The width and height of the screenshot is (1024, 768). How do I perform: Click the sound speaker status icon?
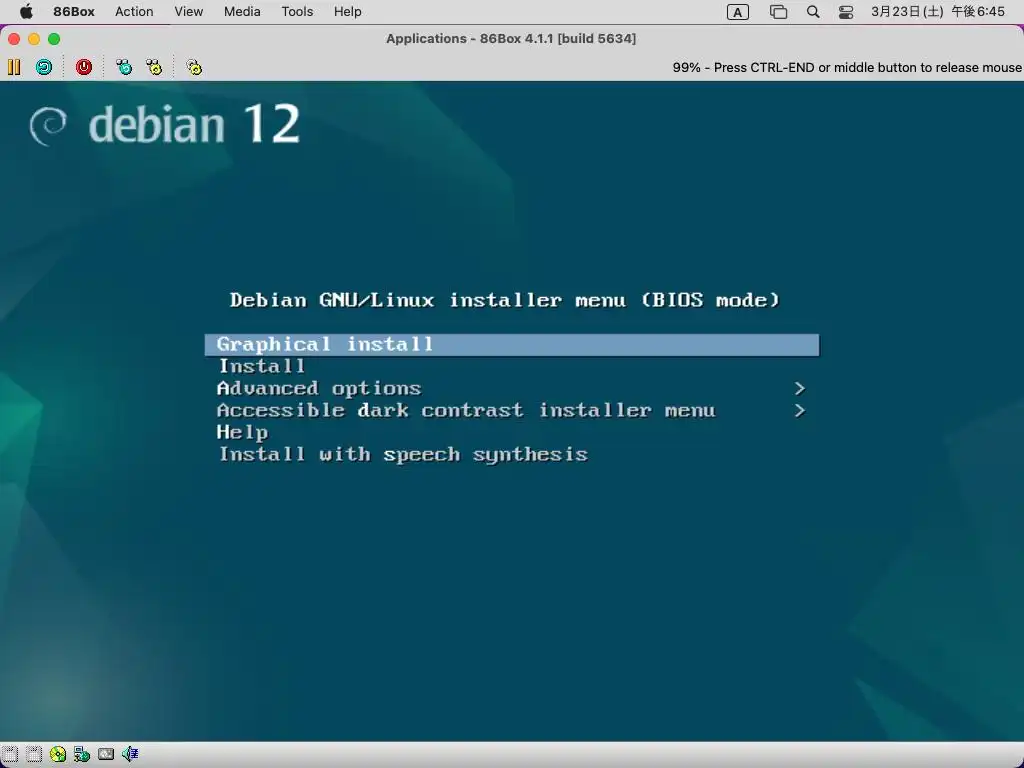click(x=130, y=754)
